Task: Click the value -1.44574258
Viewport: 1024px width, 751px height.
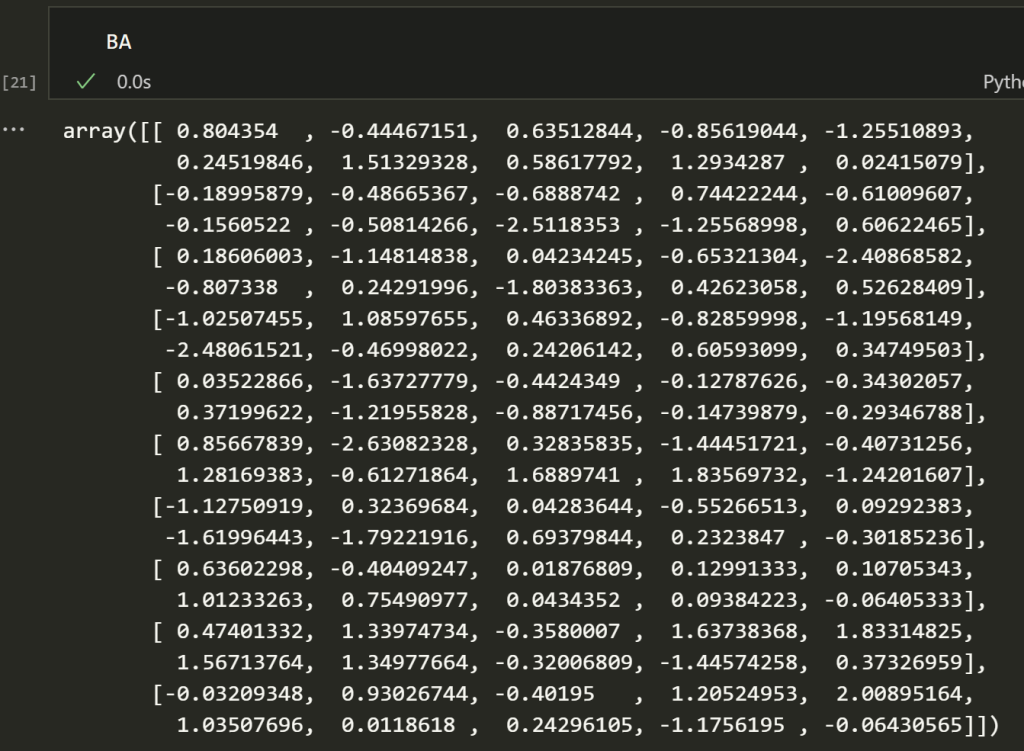Action: (729, 664)
